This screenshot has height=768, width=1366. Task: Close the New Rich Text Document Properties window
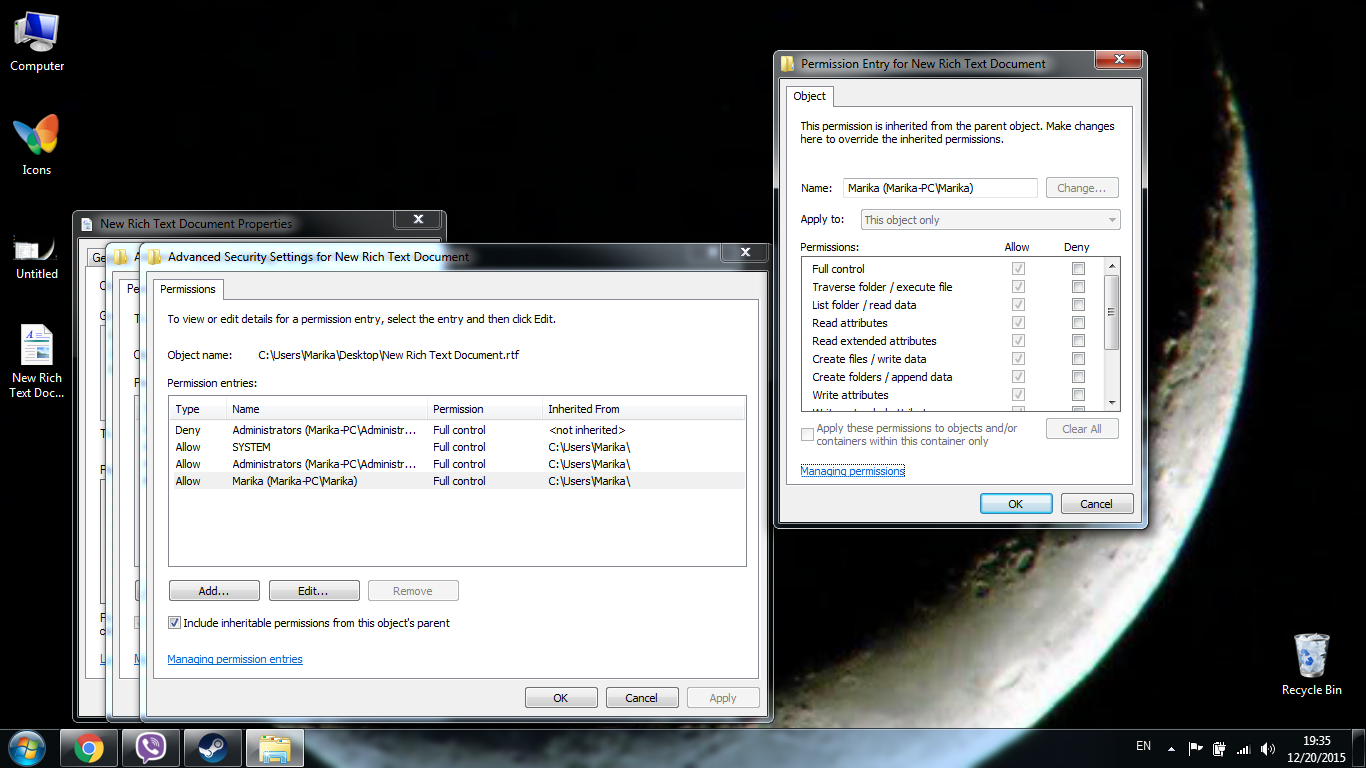(418, 220)
